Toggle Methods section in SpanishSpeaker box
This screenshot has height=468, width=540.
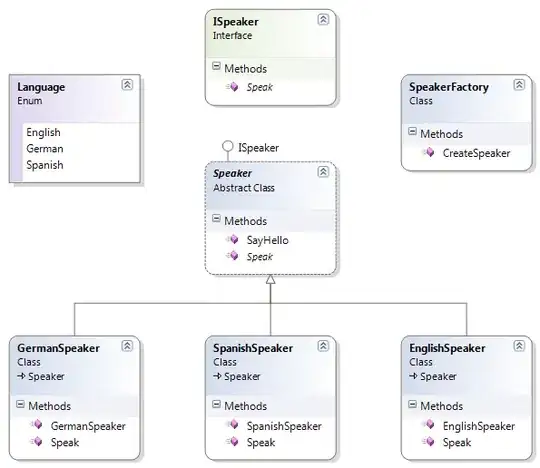(216, 404)
